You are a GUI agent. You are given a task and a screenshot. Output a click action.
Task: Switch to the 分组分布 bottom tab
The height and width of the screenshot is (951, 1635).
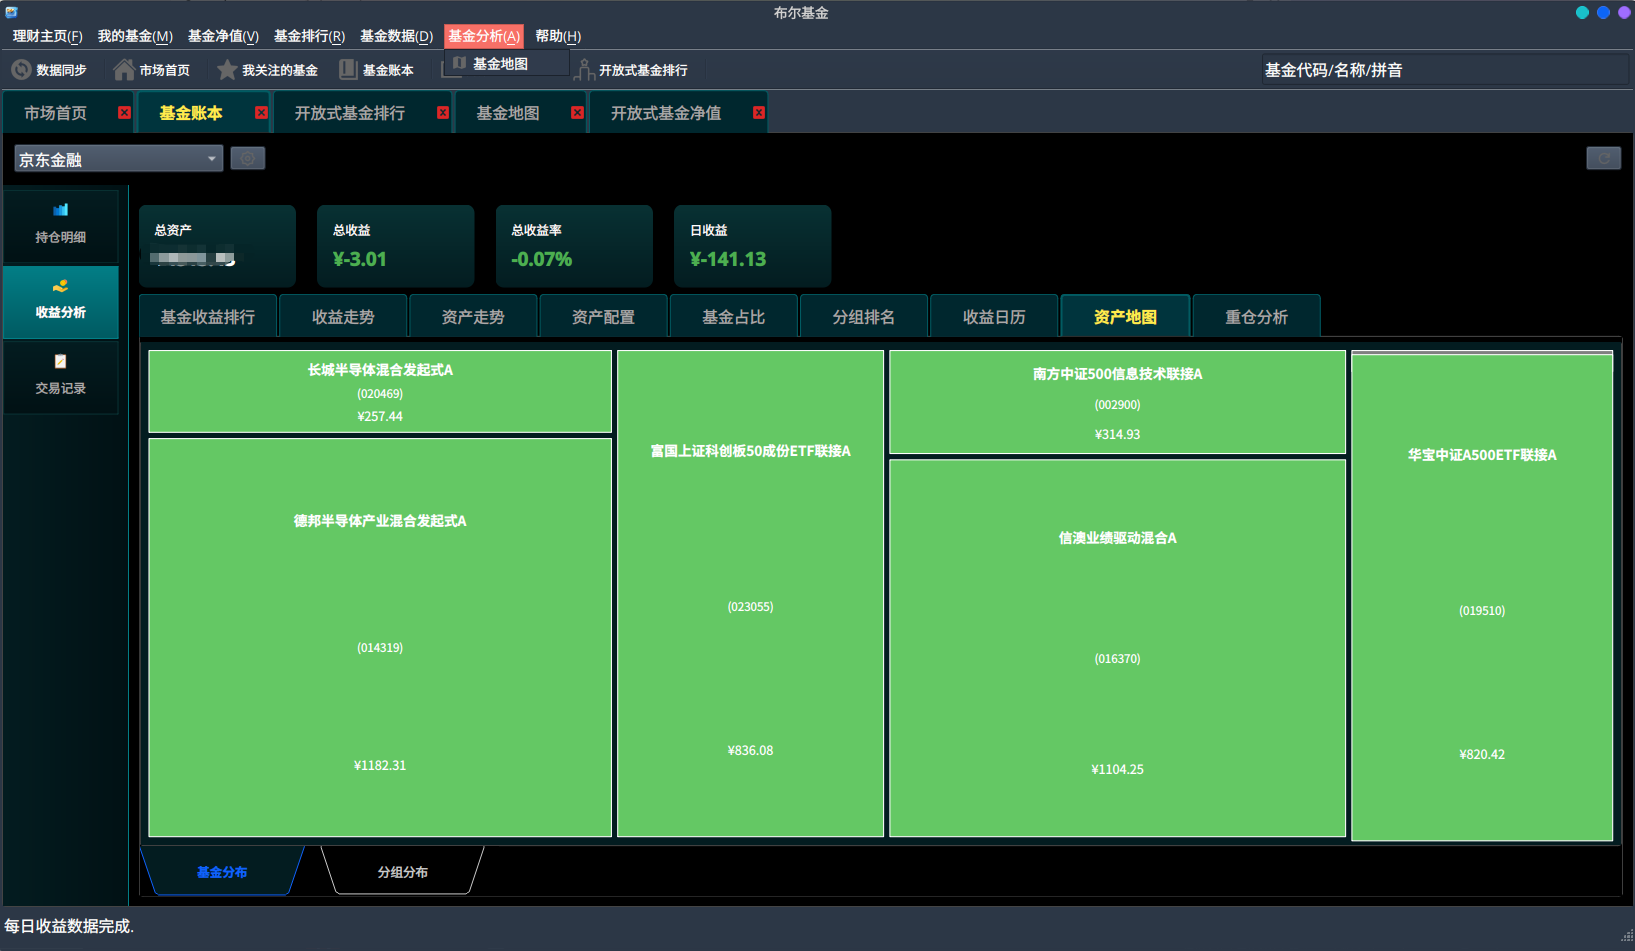click(403, 871)
